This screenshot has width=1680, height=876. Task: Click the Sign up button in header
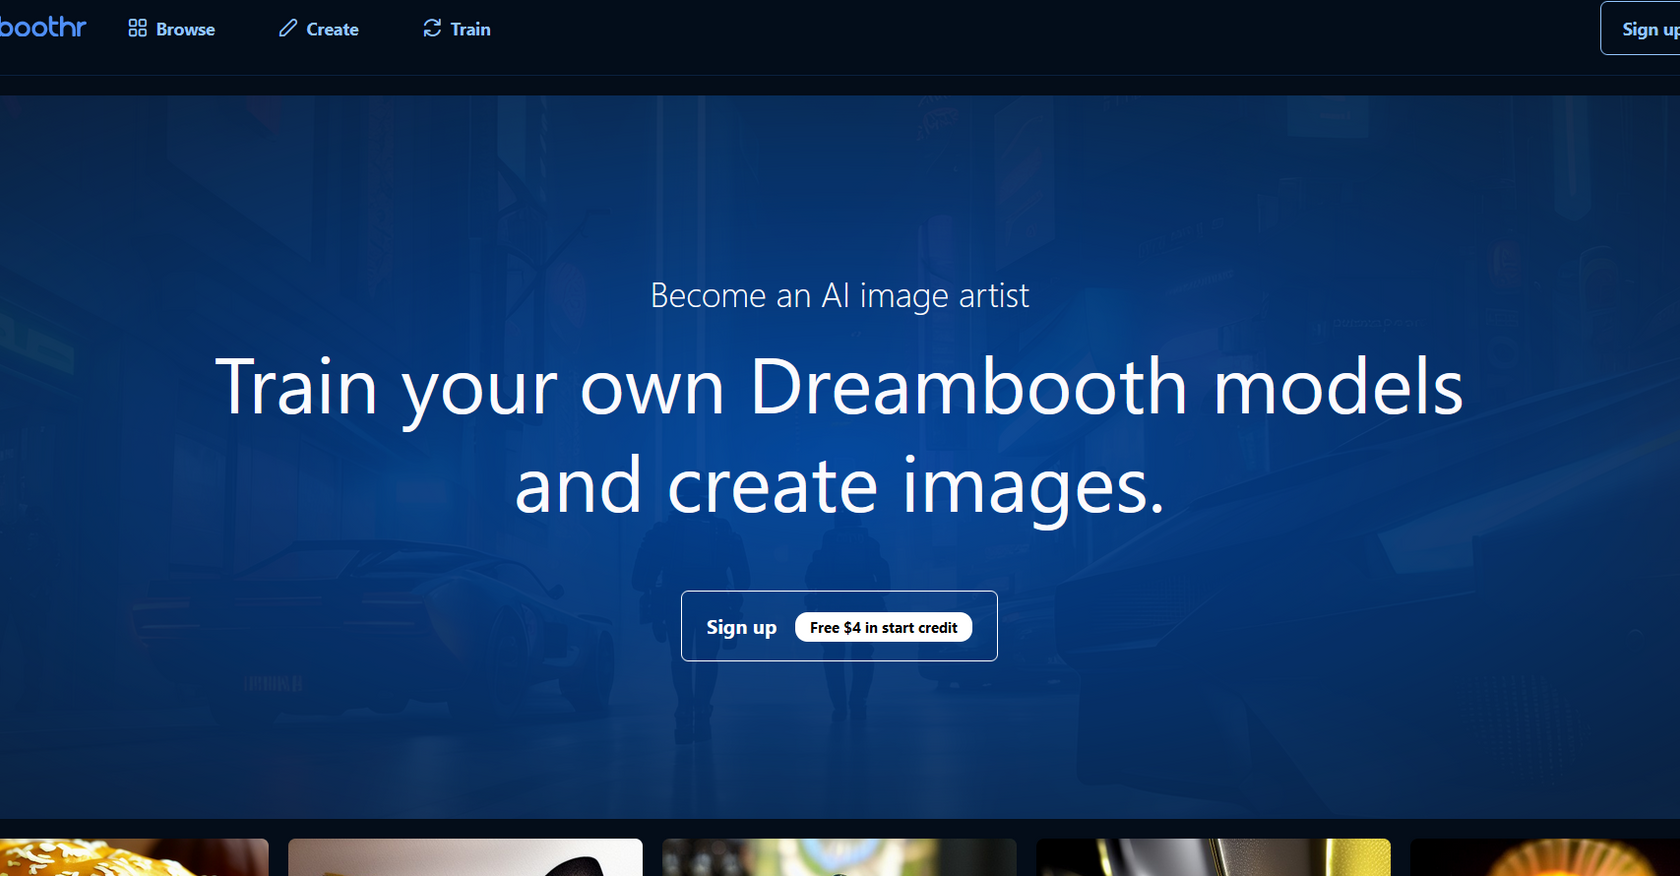click(1640, 29)
